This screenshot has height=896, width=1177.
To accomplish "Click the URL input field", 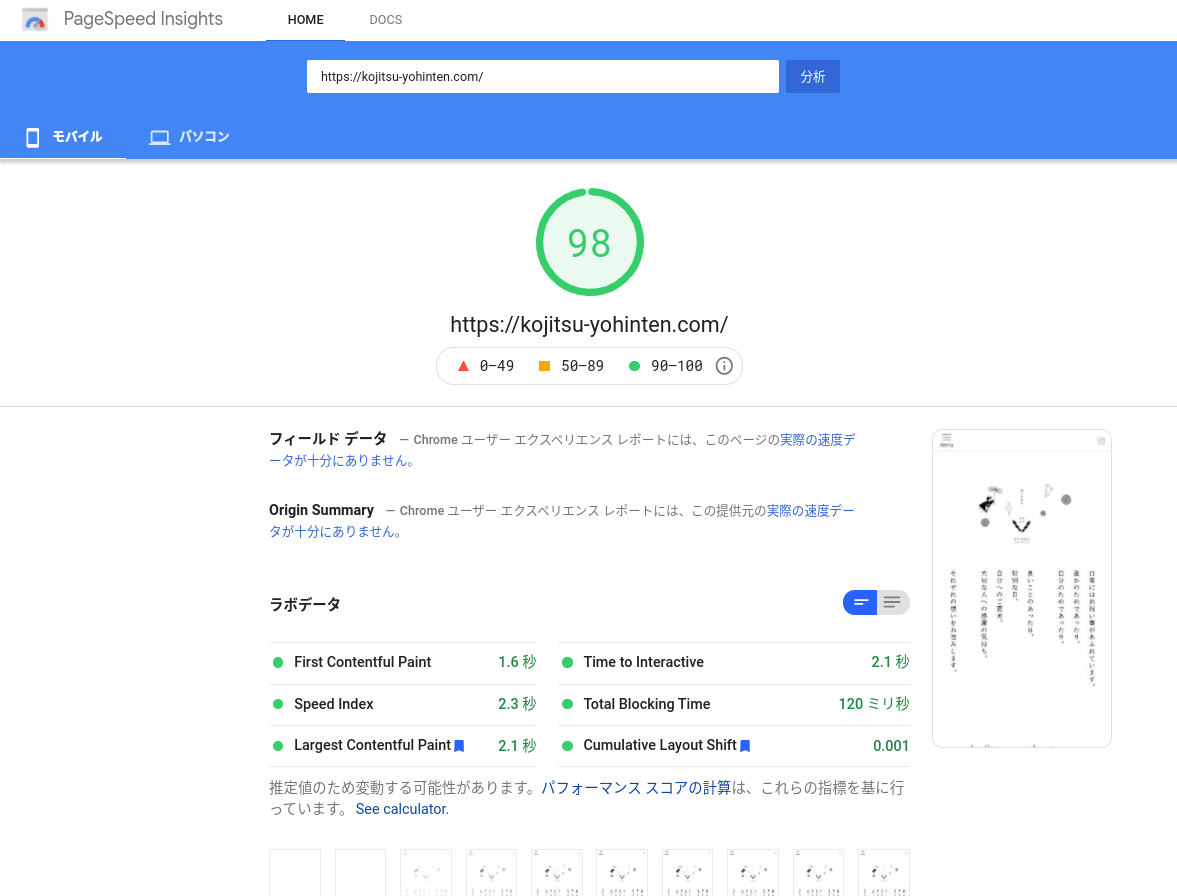I will pyautogui.click(x=543, y=77).
